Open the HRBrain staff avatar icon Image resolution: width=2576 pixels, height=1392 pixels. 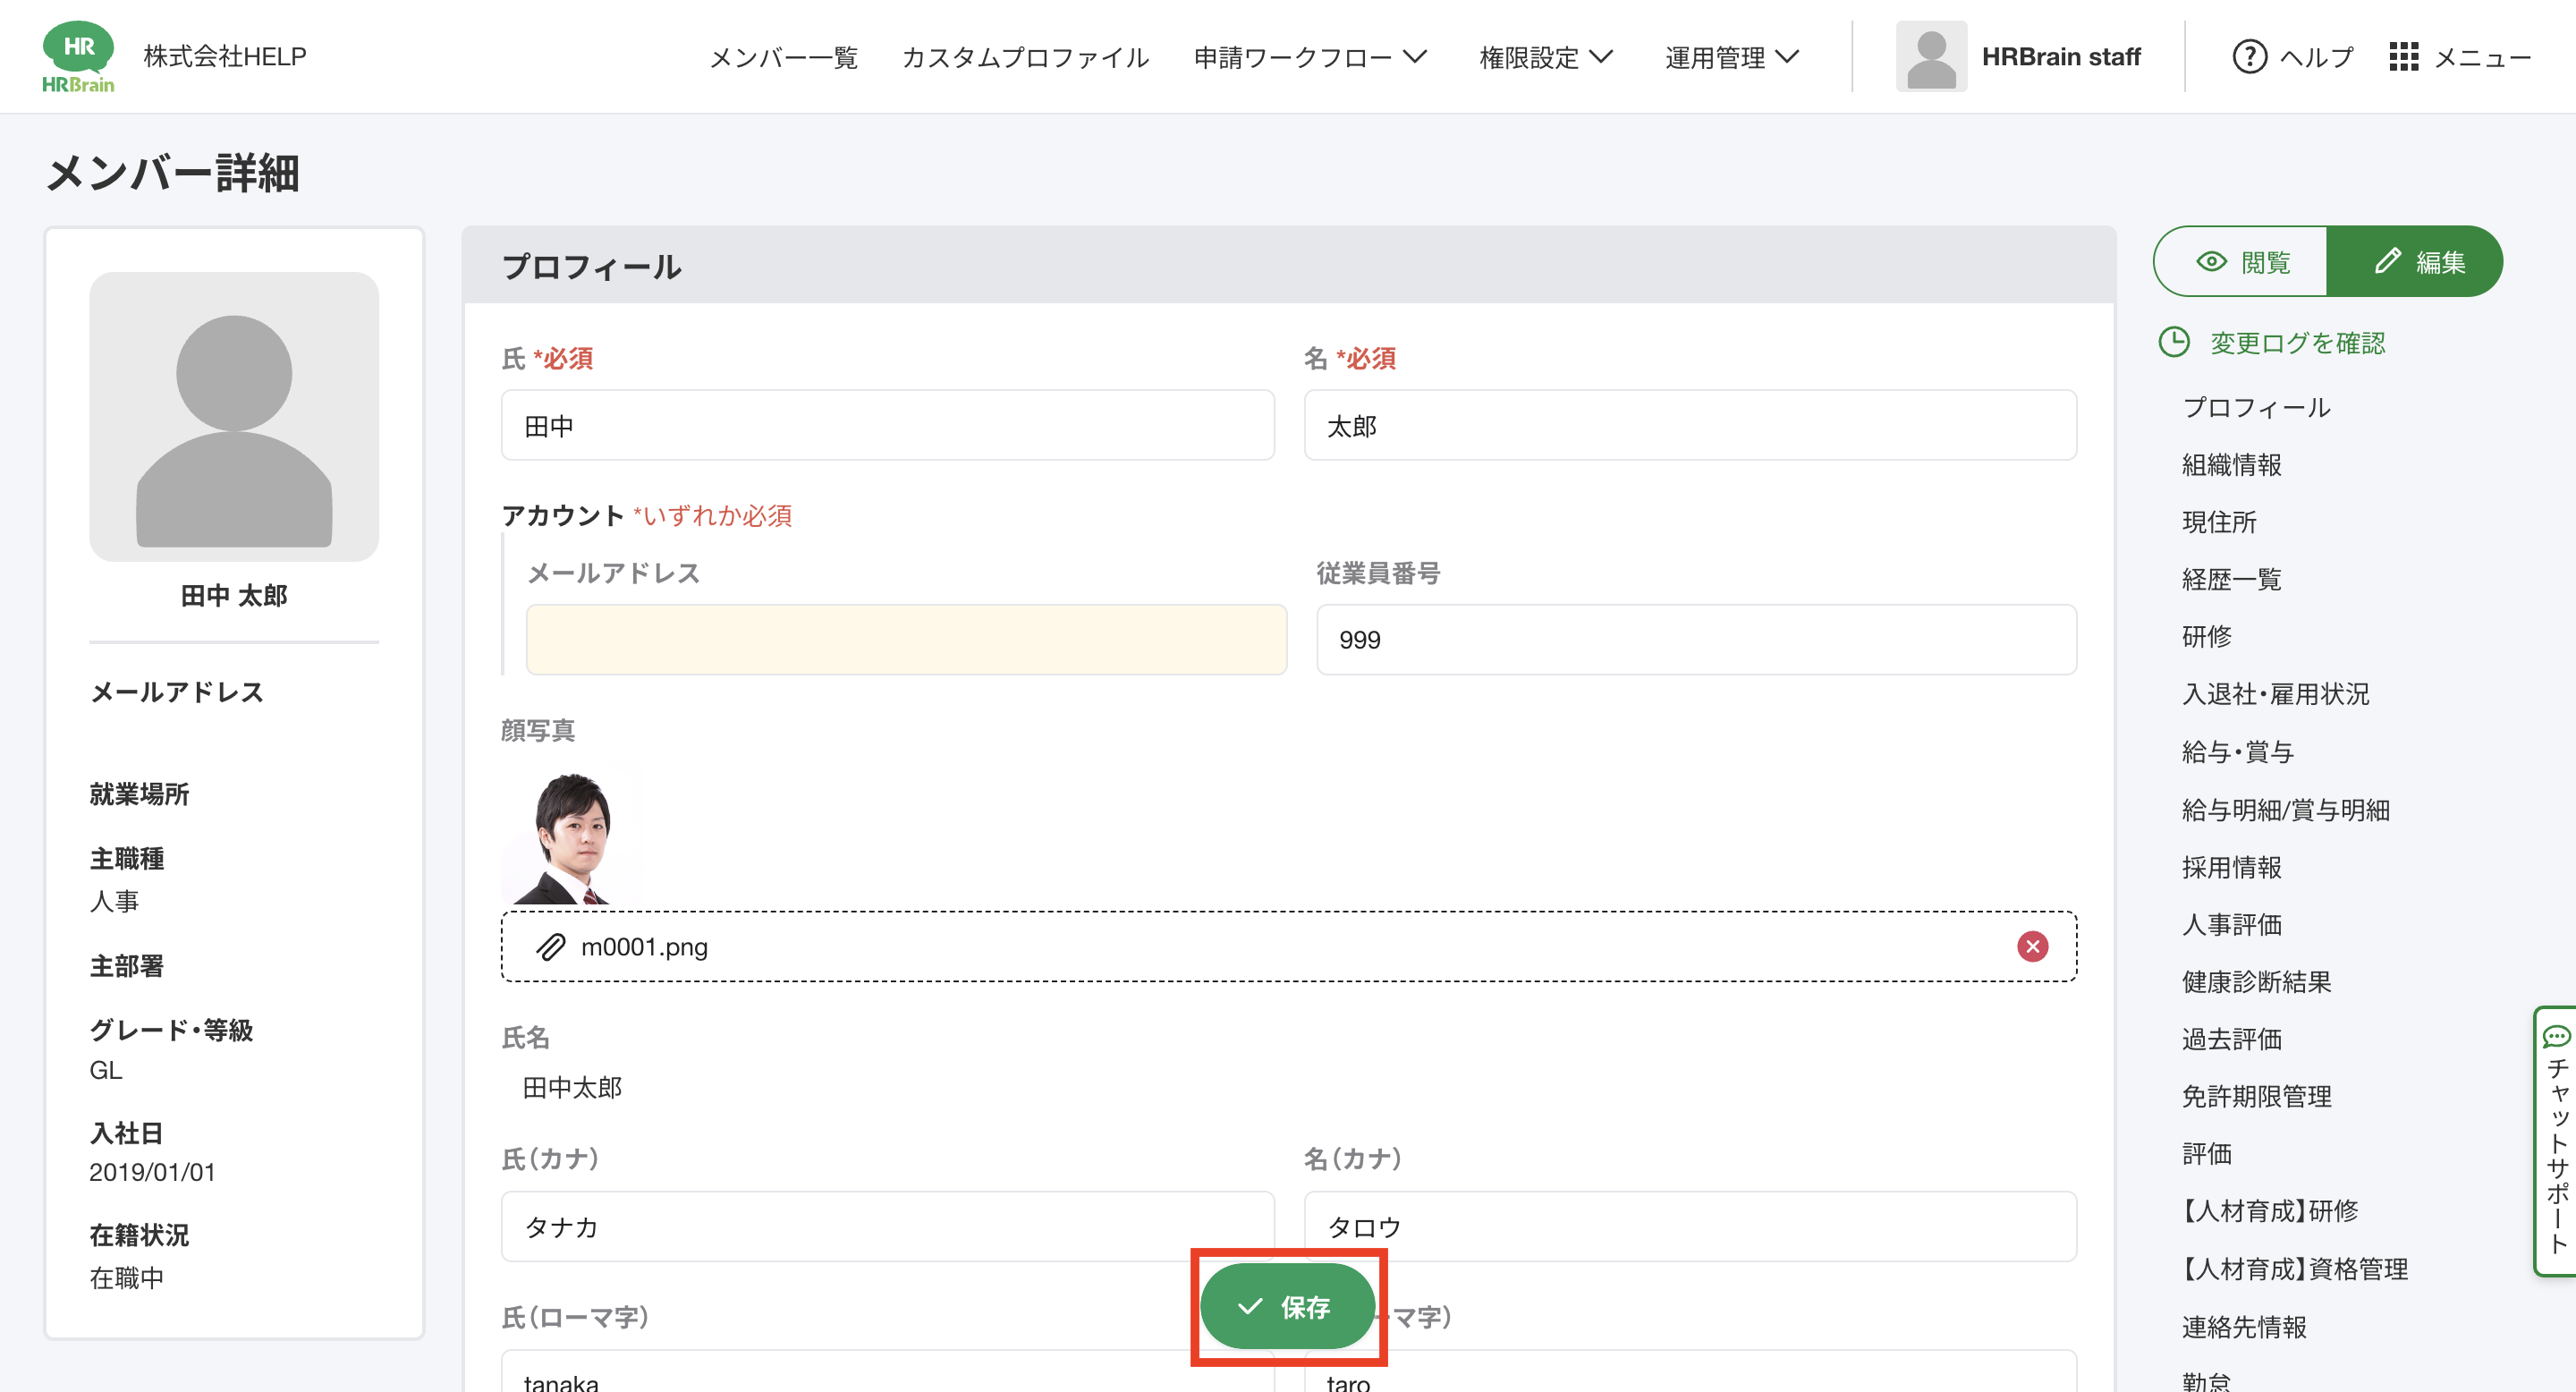tap(1930, 57)
